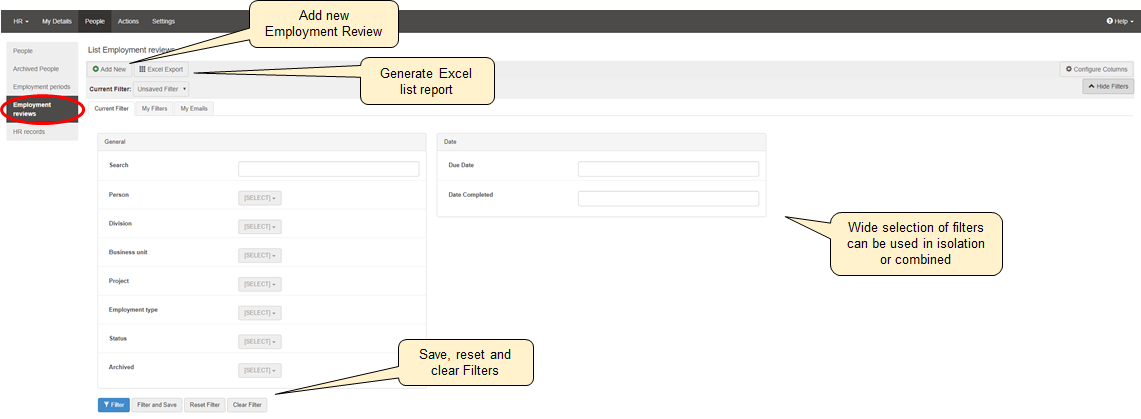Open the Employment type select dropdown

260,313
